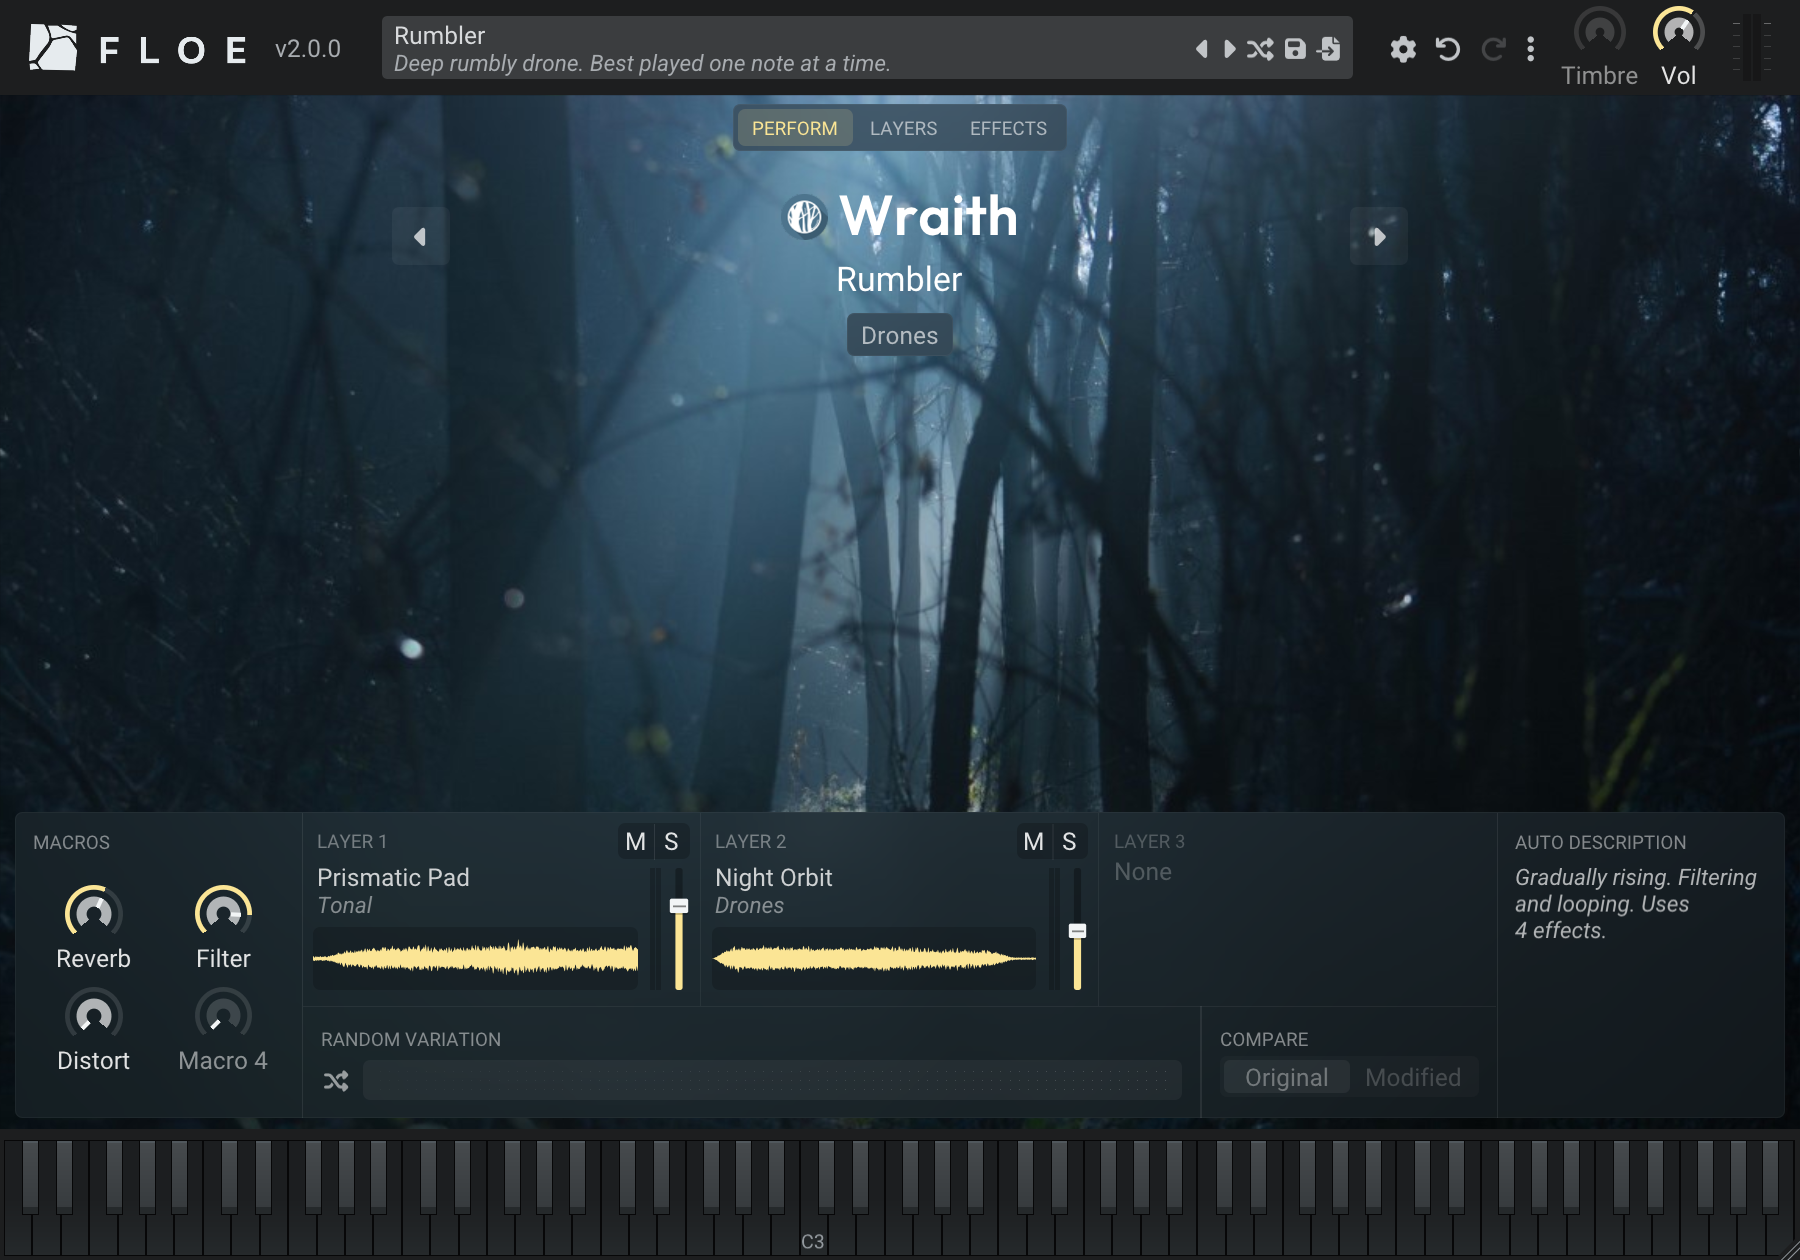Click the save-as preset icon
Image resolution: width=1800 pixels, height=1260 pixels.
pyautogui.click(x=1329, y=49)
